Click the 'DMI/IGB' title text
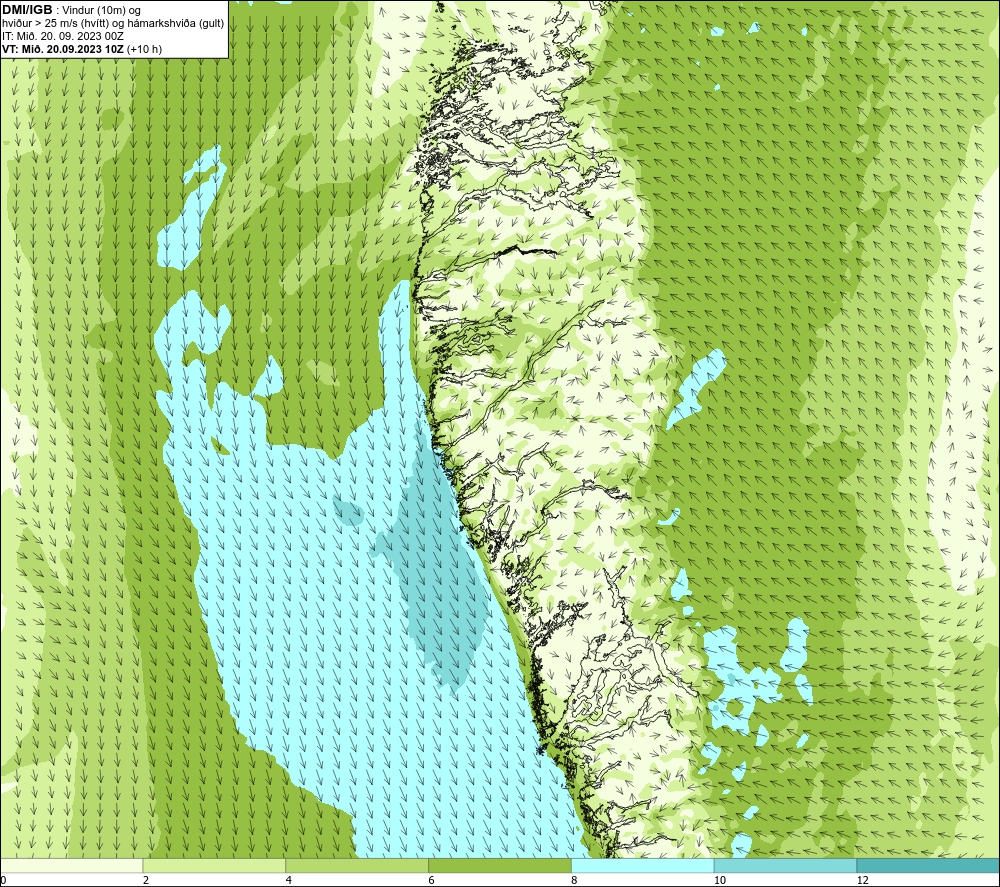The image size is (1000, 887). (x=27, y=10)
